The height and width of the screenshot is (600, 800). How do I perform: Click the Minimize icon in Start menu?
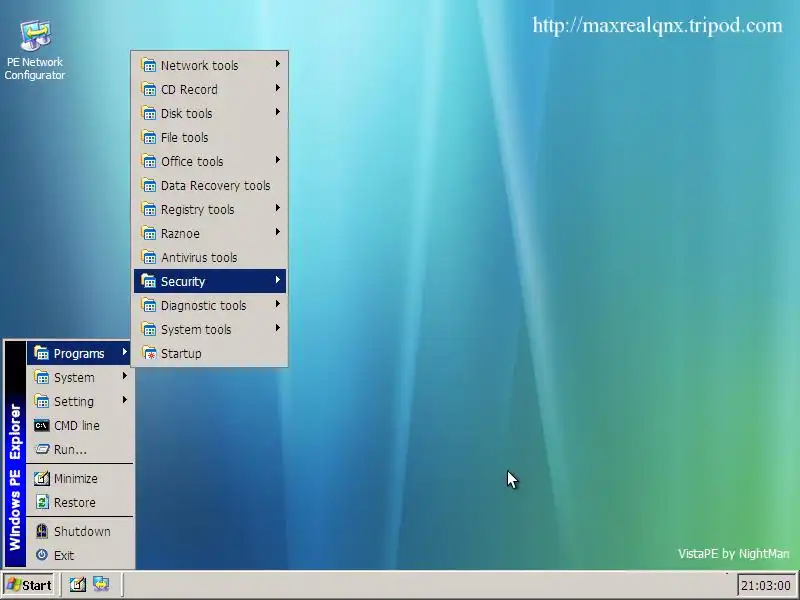[41, 478]
